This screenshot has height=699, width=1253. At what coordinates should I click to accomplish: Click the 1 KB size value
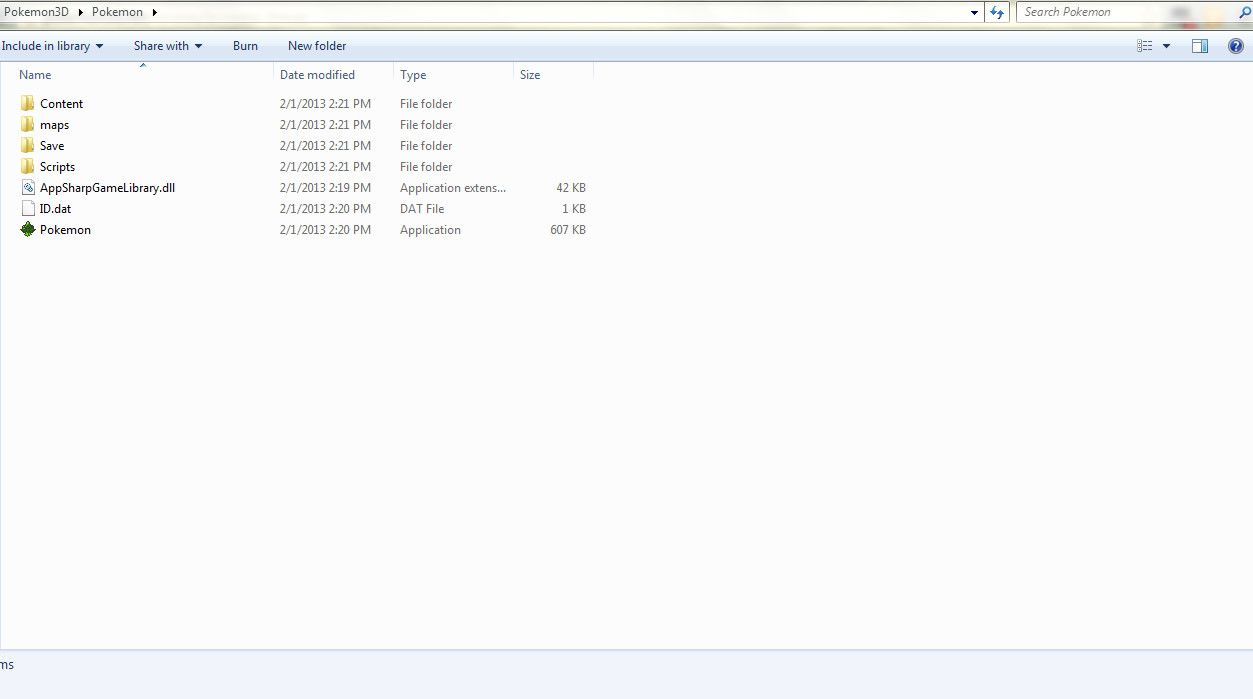[574, 209]
